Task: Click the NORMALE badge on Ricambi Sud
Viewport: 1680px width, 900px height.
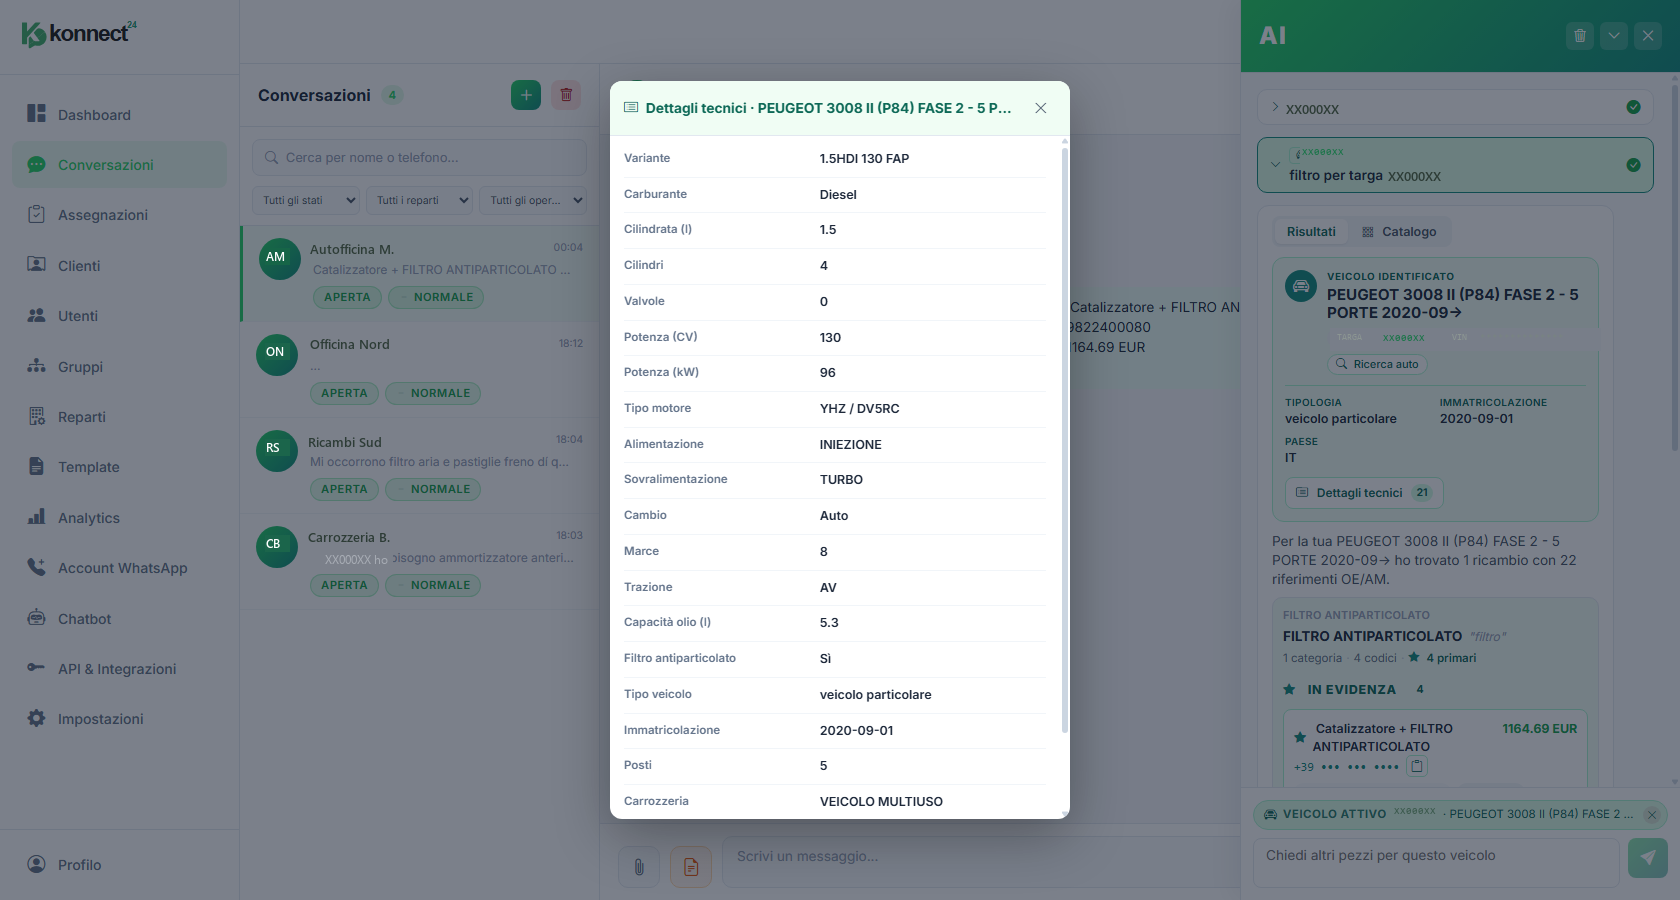Action: coord(433,489)
